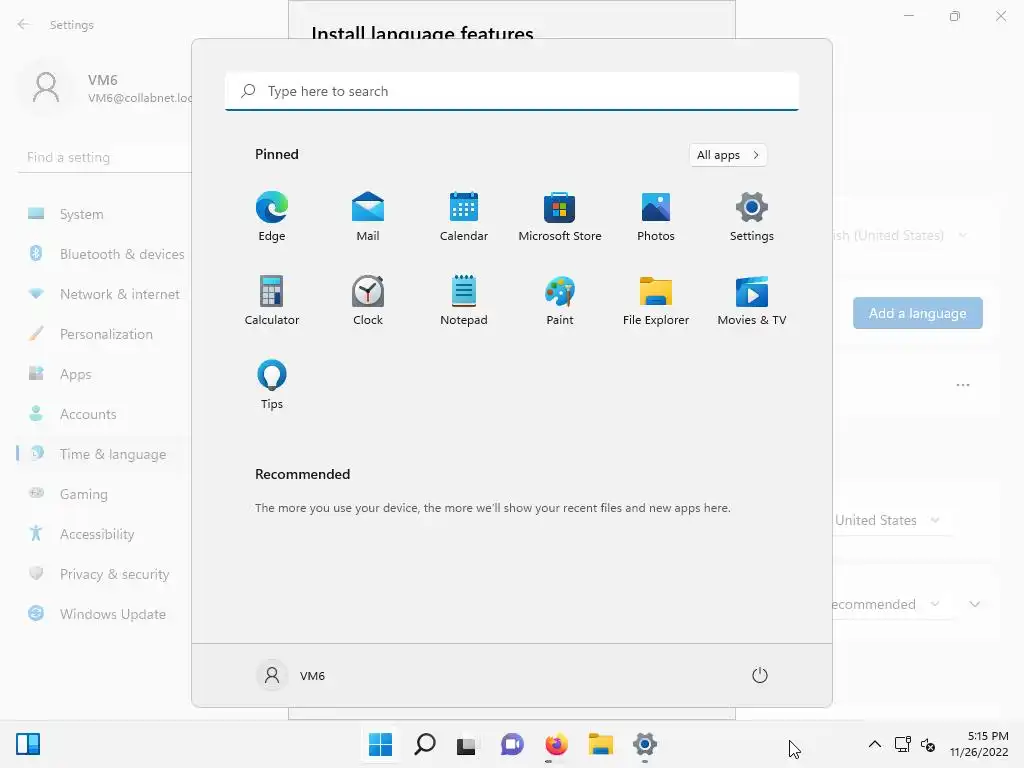Image resolution: width=1024 pixels, height=768 pixels.
Task: Open the Clock app
Action: [x=368, y=300]
